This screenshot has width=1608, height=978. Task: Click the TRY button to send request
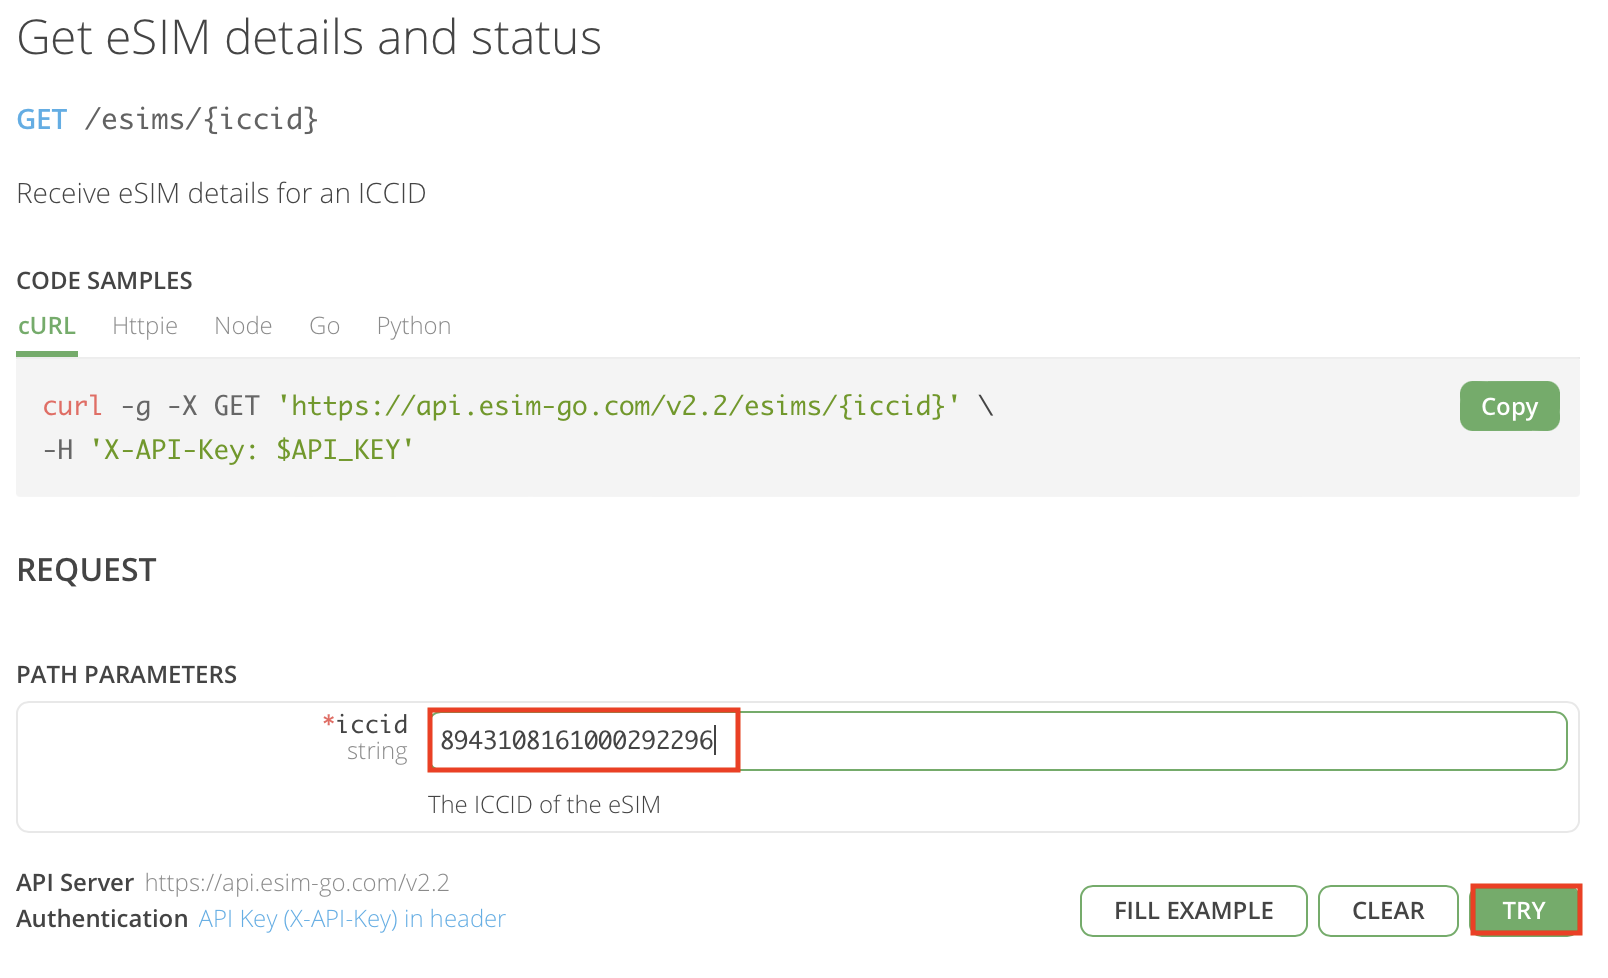tap(1524, 910)
